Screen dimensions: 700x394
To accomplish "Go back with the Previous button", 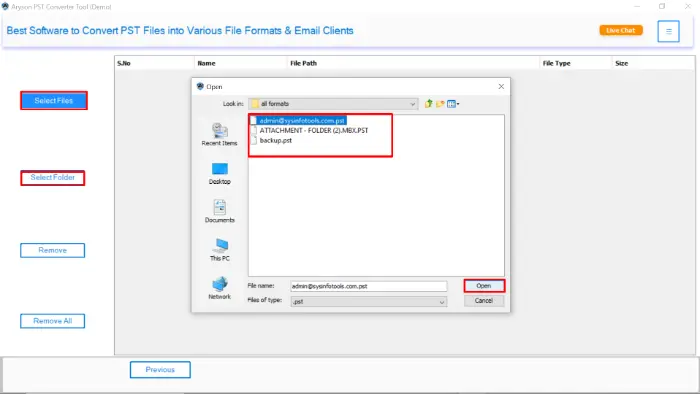I will tap(160, 369).
